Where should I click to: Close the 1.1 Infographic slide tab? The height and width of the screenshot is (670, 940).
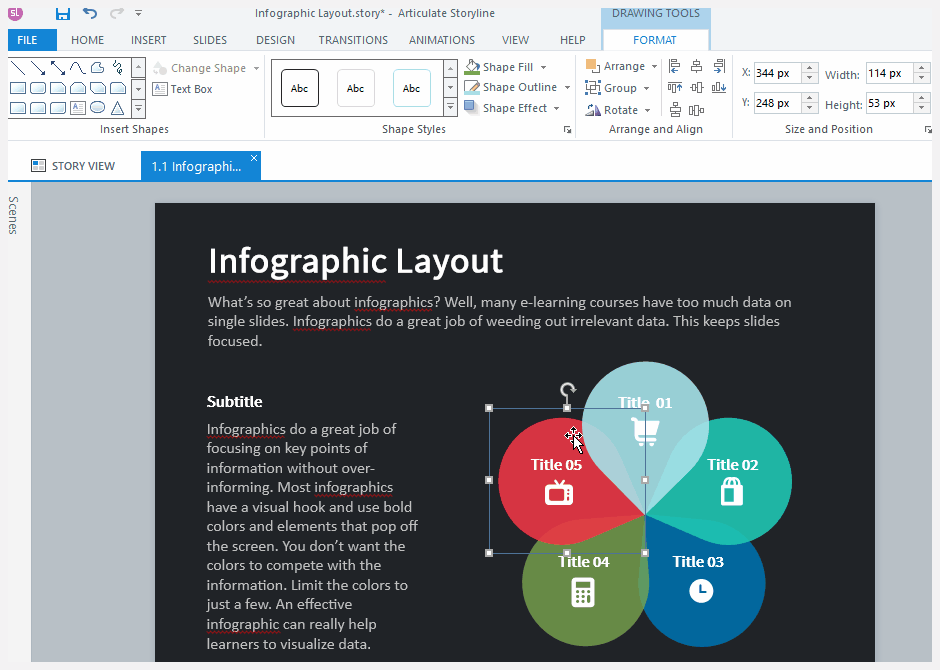click(x=254, y=157)
